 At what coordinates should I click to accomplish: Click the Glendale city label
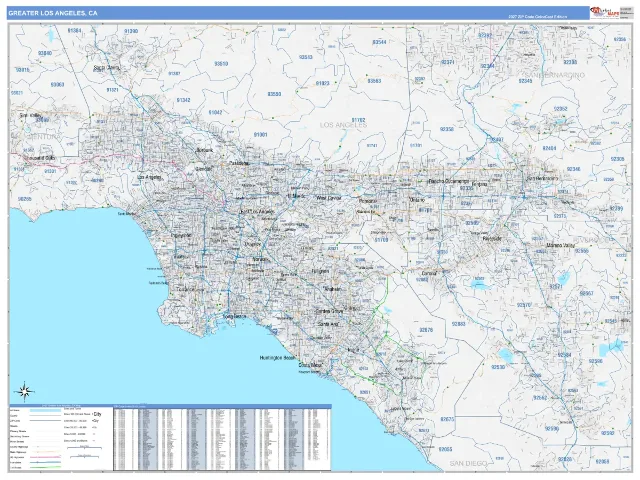203,169
